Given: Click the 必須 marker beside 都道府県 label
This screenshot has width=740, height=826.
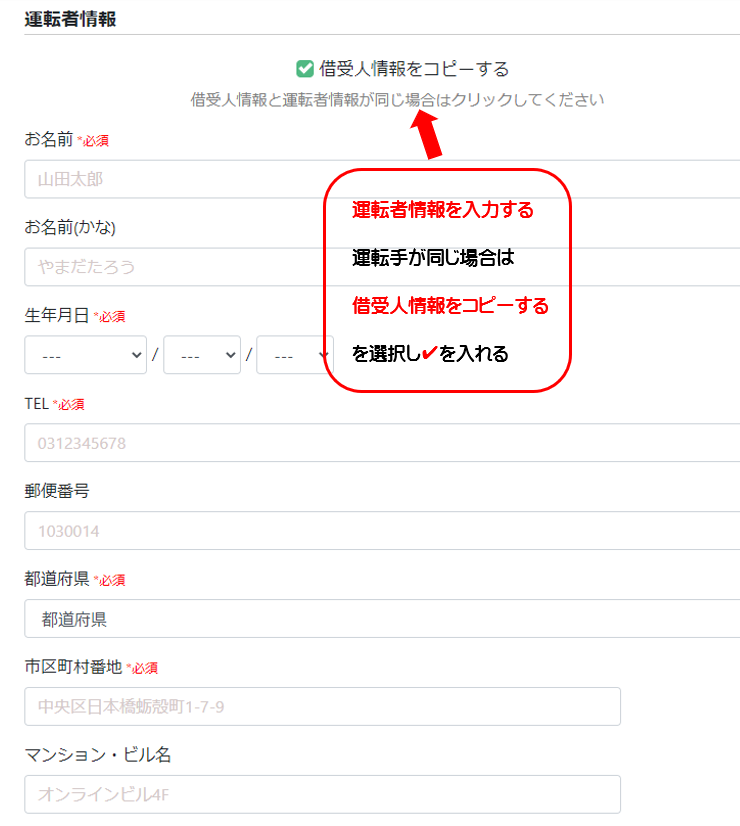Looking at the screenshot, I should [x=109, y=580].
